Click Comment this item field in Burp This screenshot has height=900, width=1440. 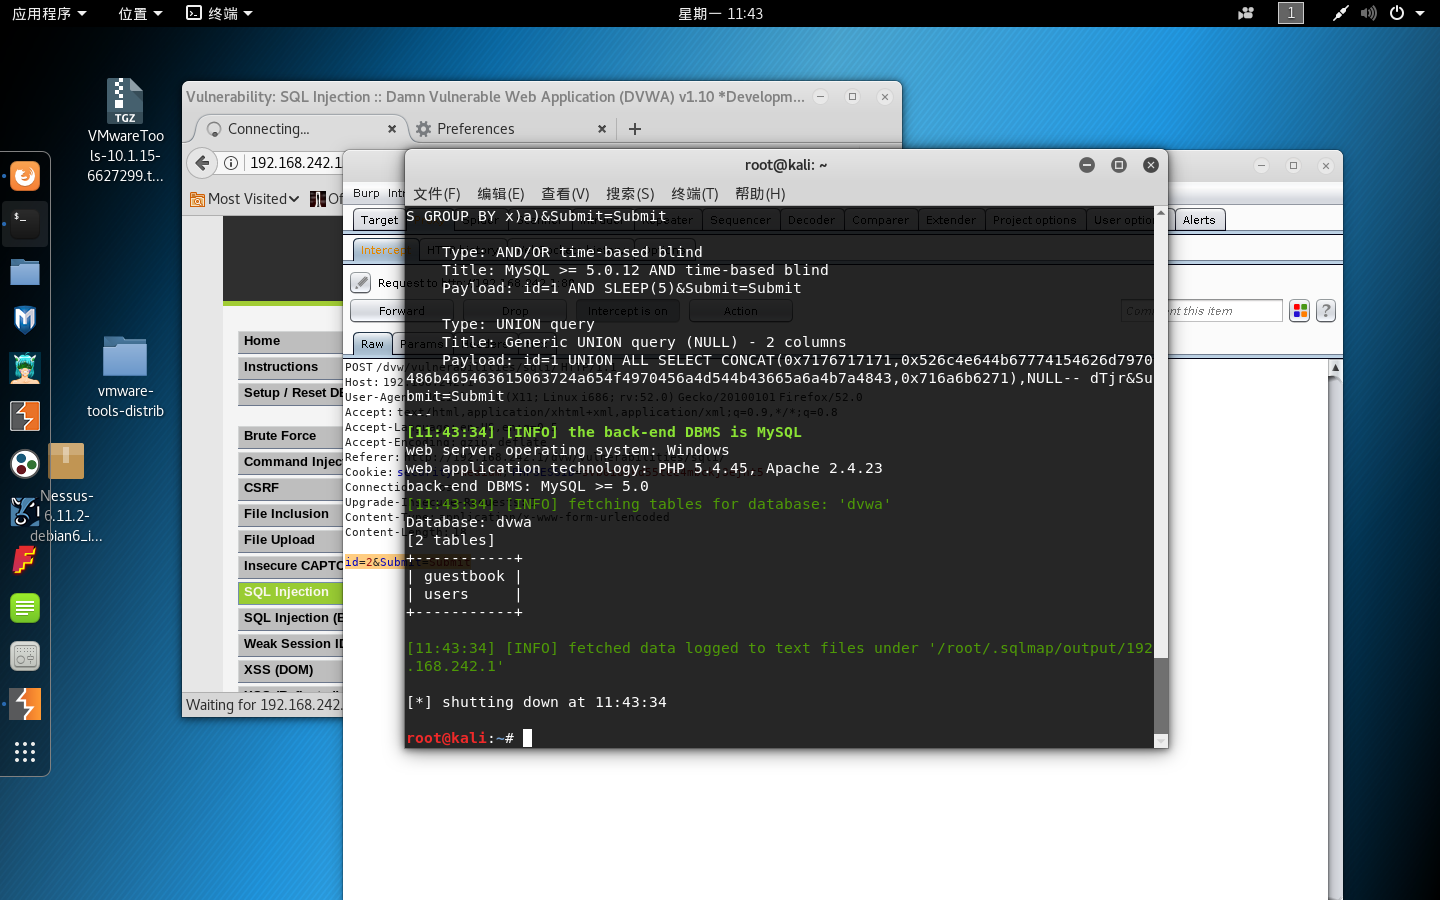[1202, 311]
